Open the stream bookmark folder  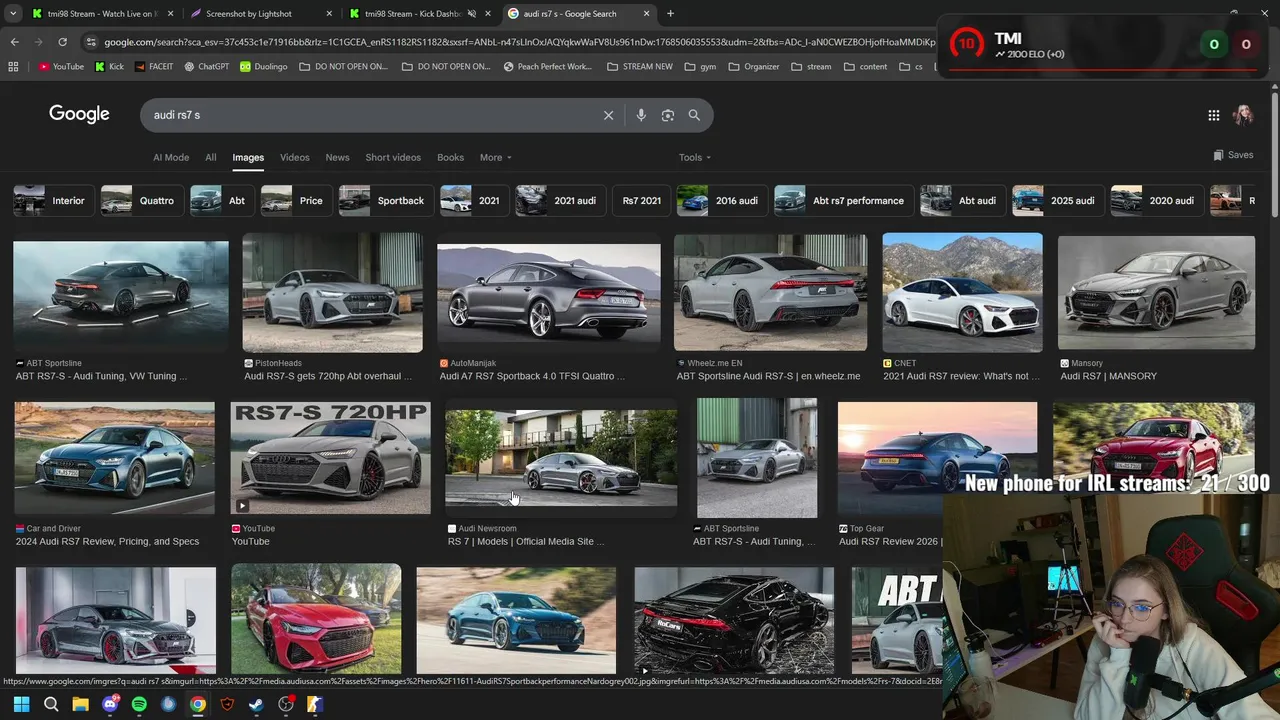(x=811, y=67)
